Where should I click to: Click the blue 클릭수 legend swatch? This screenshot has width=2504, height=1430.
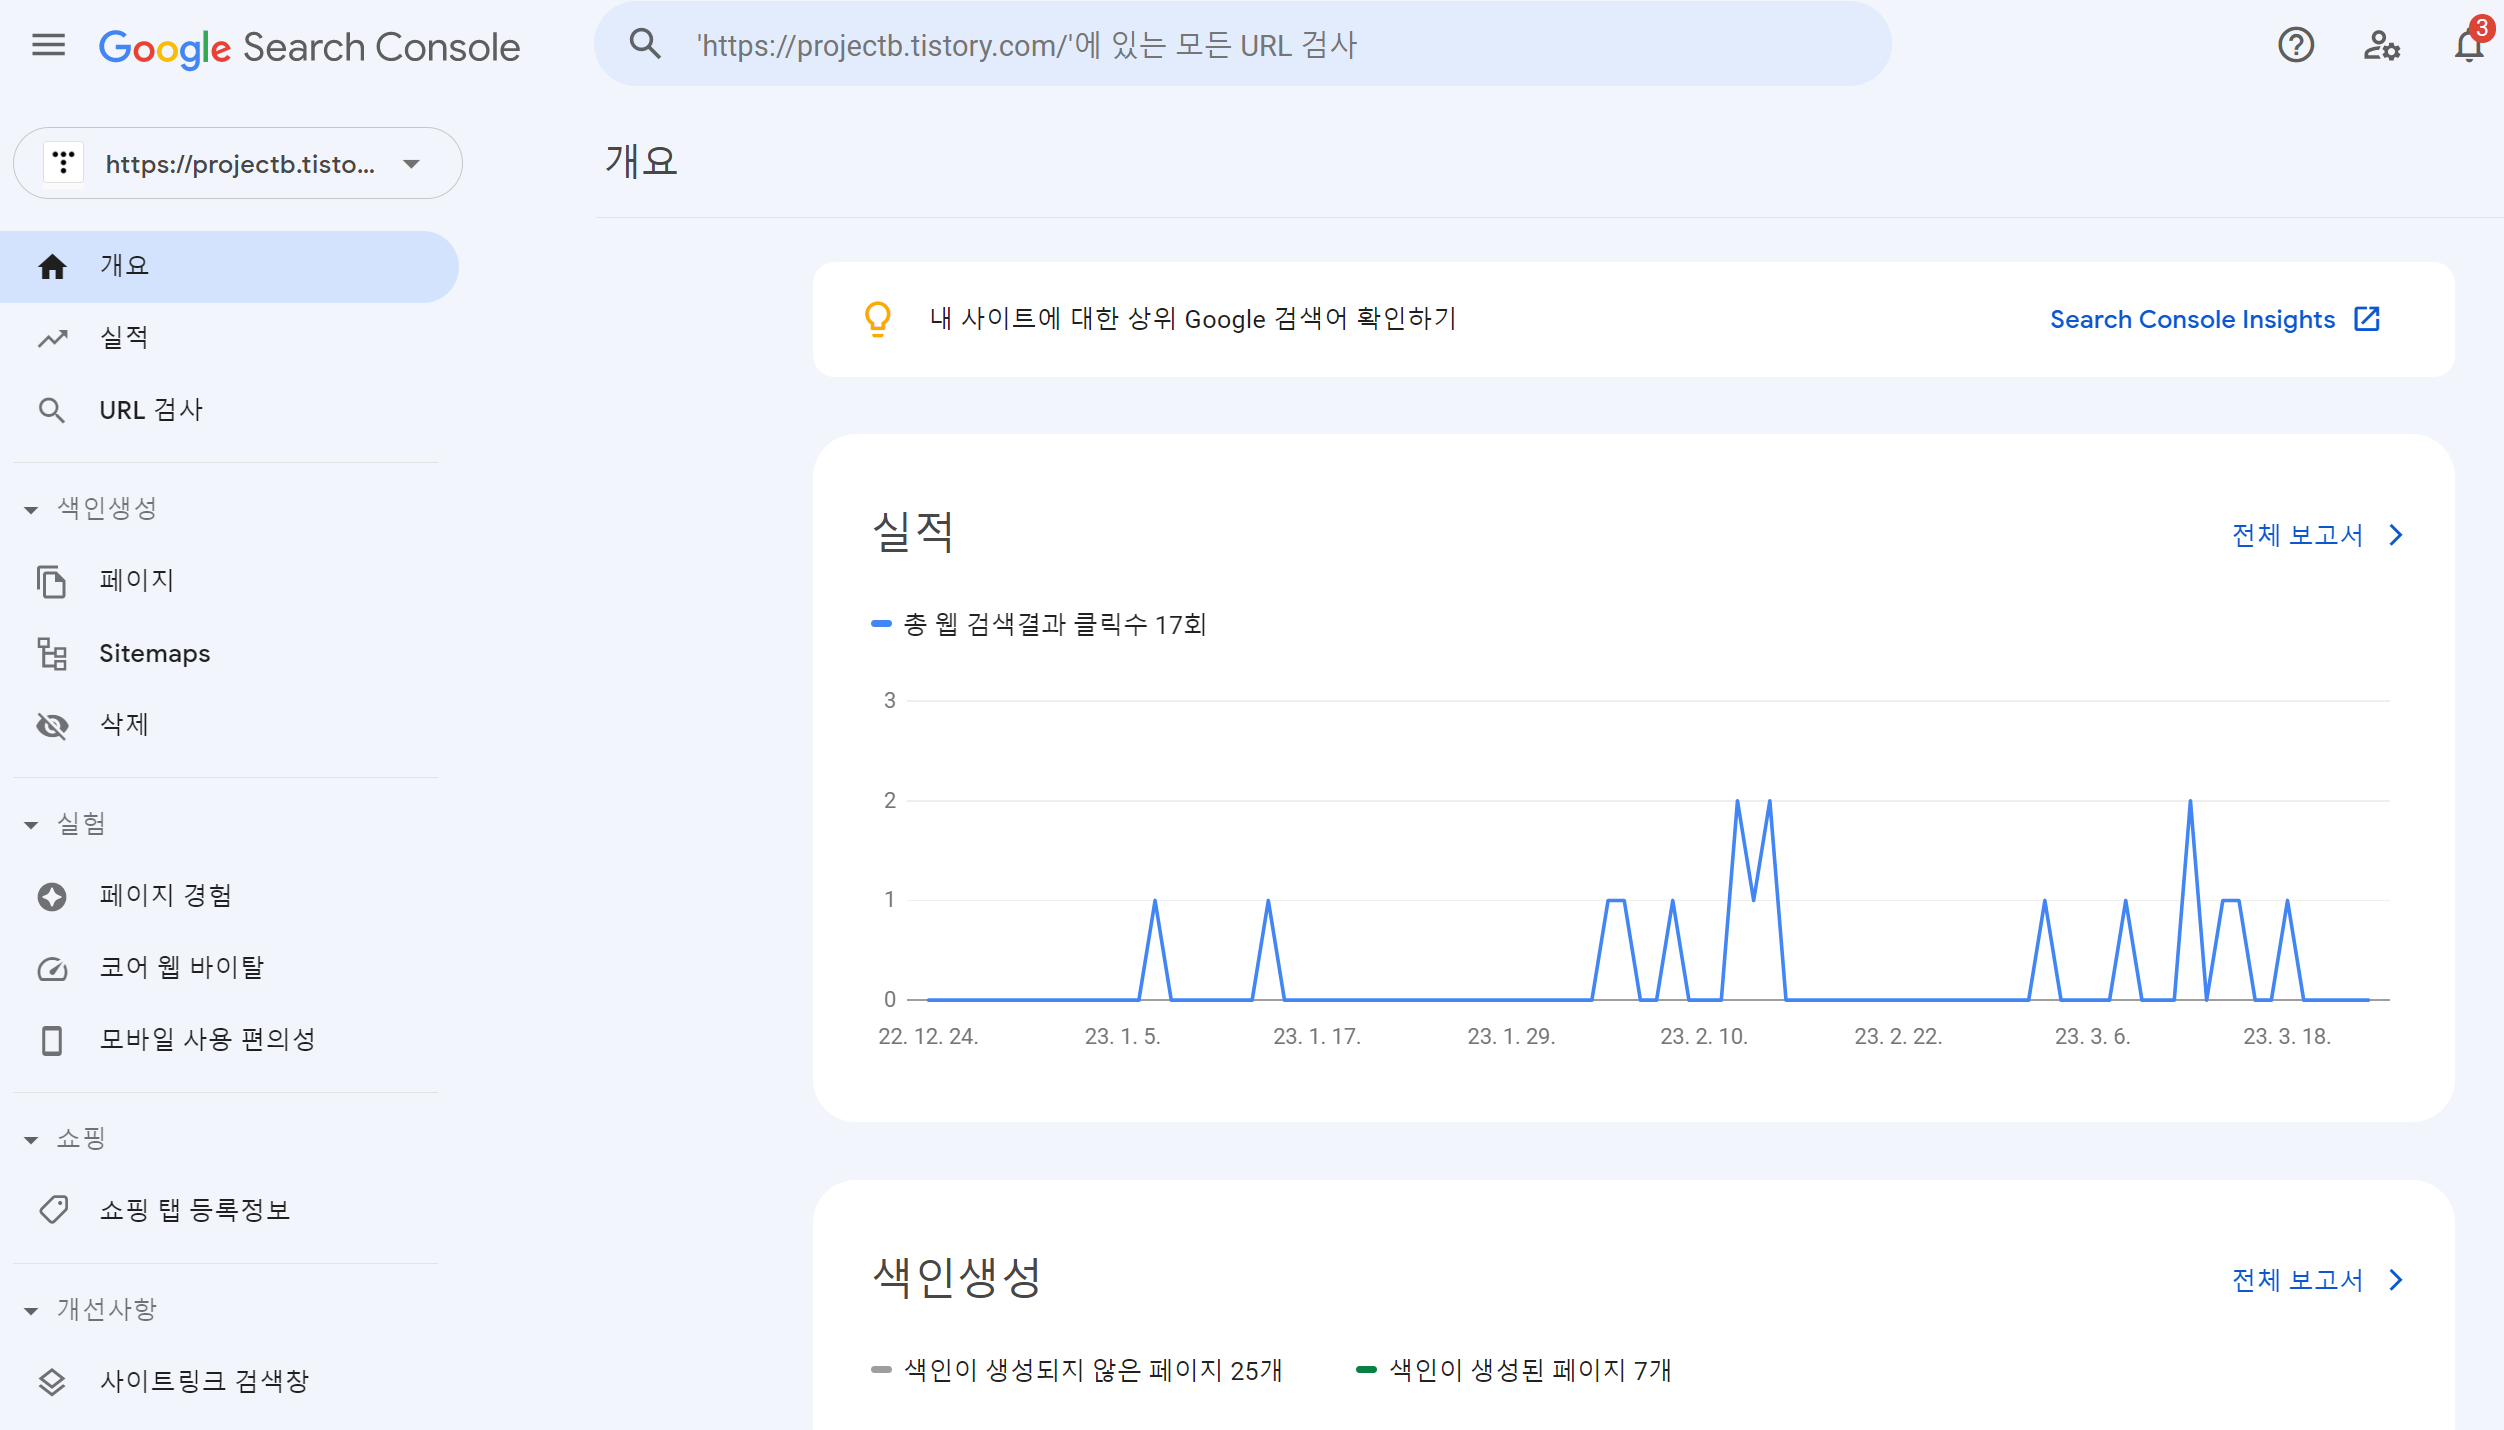[881, 624]
